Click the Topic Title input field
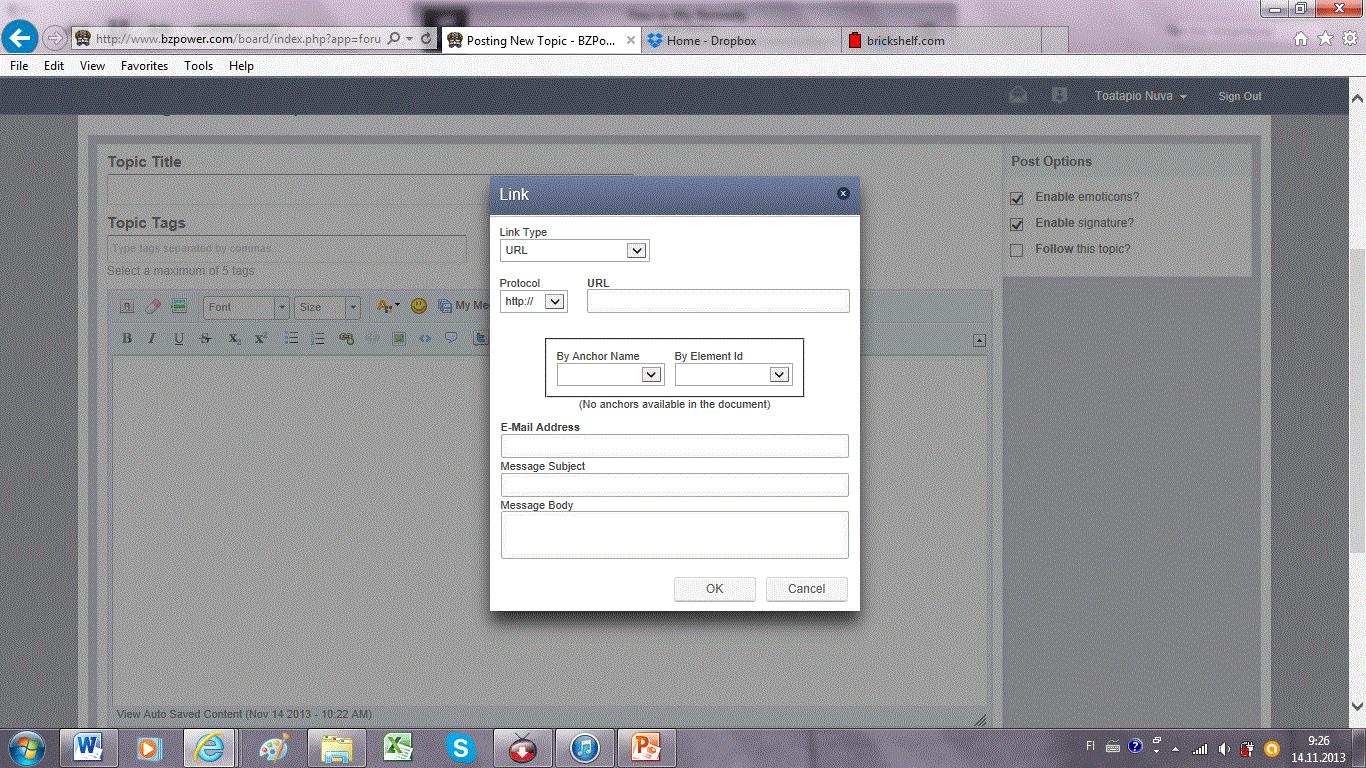 (x=370, y=190)
